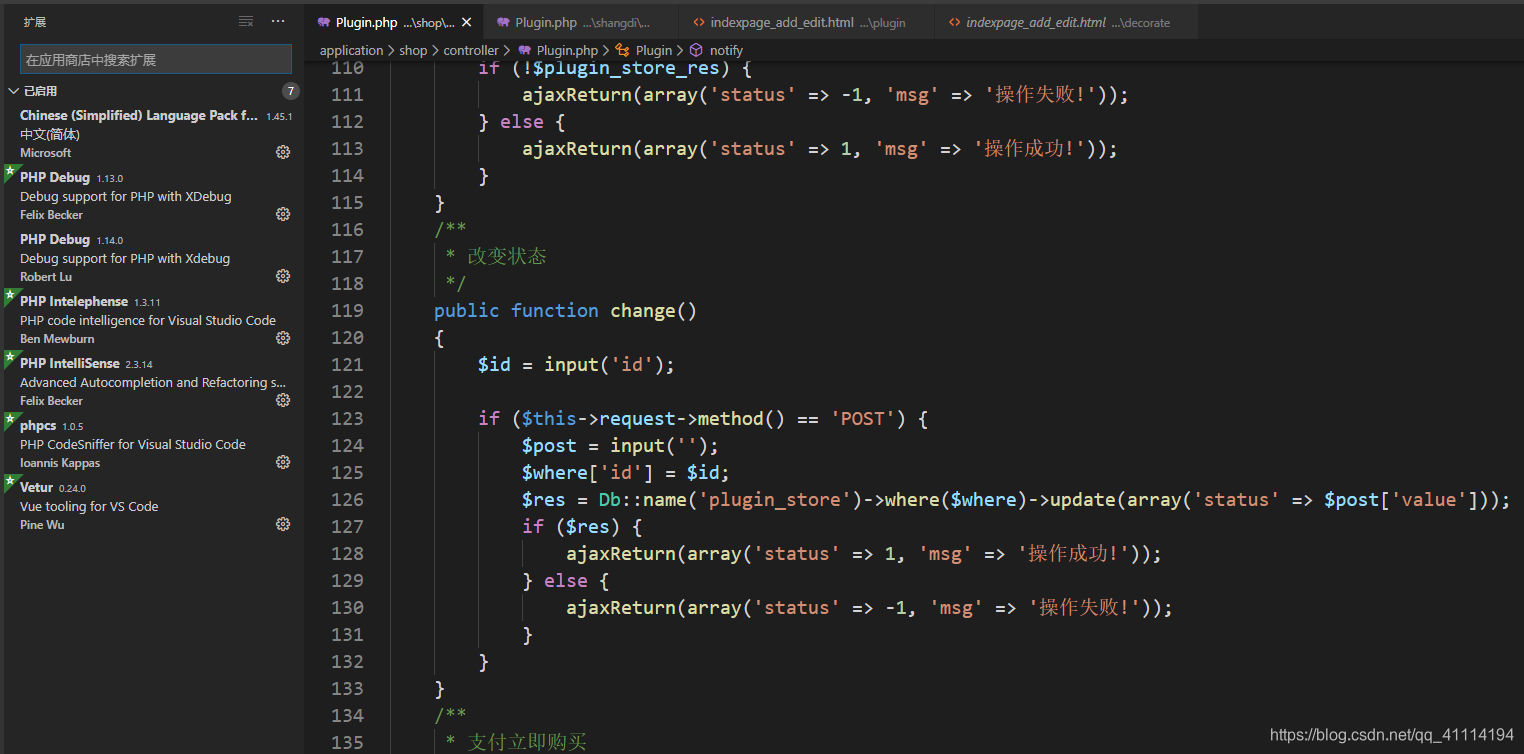This screenshot has height=754, width=1524.
Task: Close the active Plugin.php shop tab
Action: (x=466, y=22)
